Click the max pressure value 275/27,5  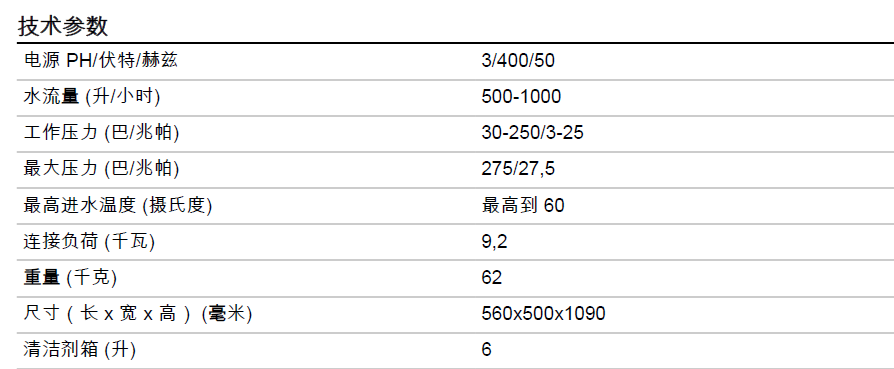(518, 169)
